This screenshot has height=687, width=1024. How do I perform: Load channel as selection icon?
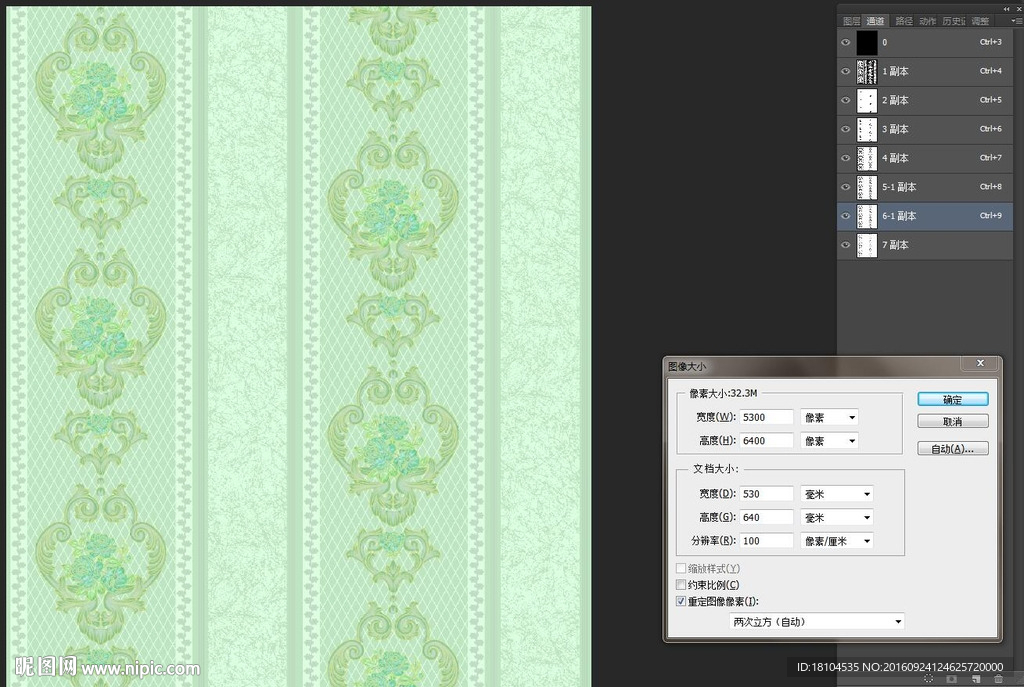point(929,679)
